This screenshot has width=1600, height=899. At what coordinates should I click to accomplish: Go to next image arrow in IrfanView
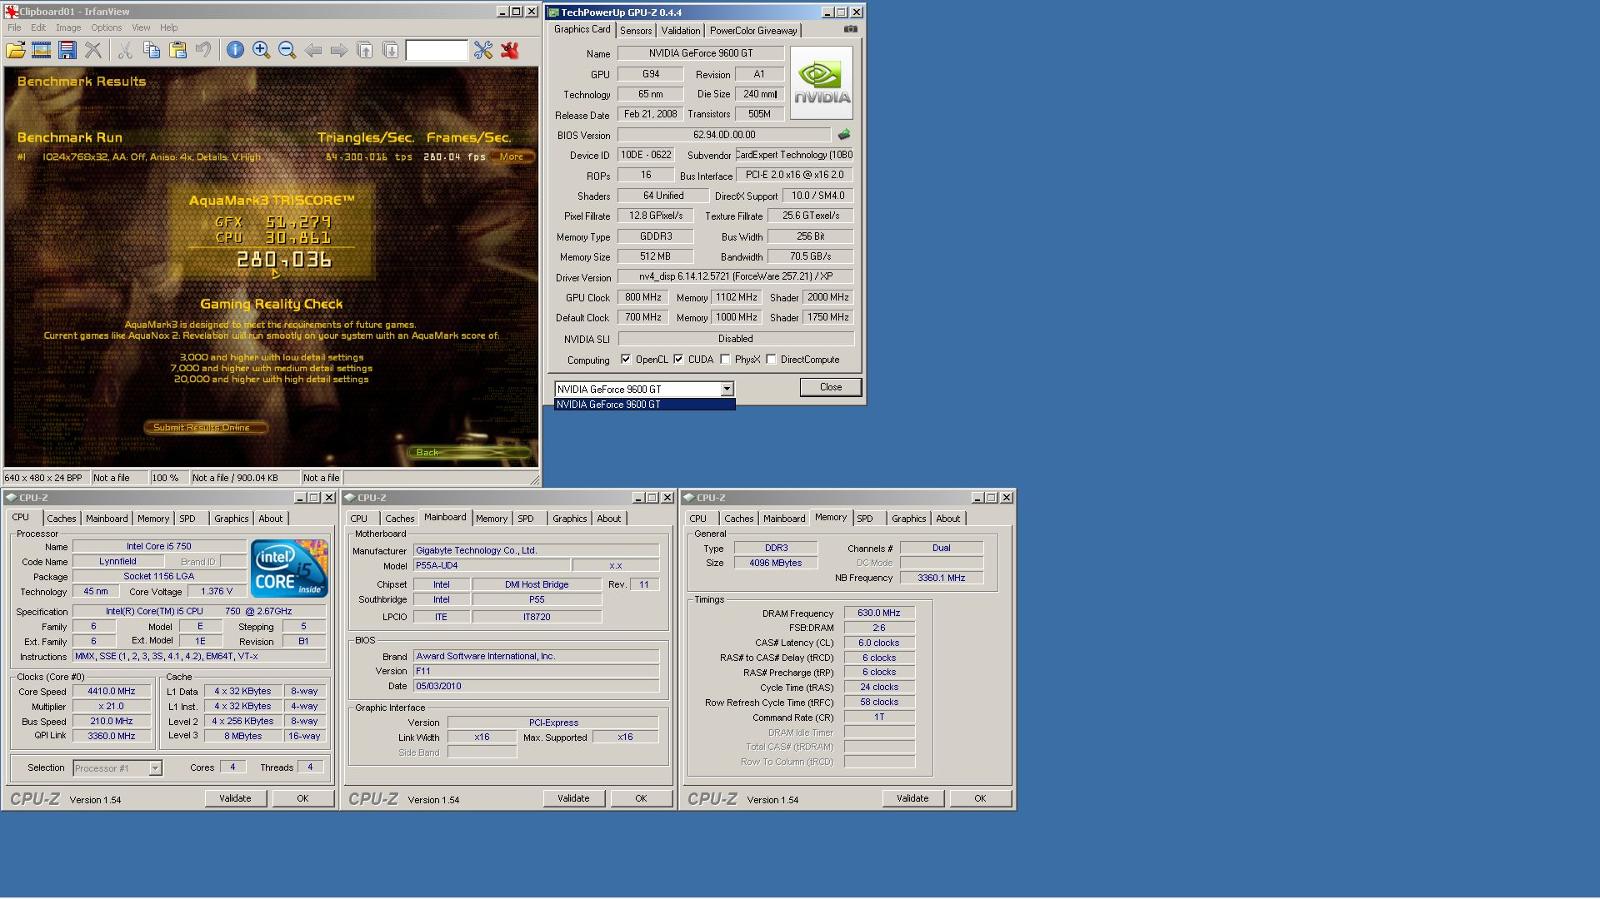point(339,50)
